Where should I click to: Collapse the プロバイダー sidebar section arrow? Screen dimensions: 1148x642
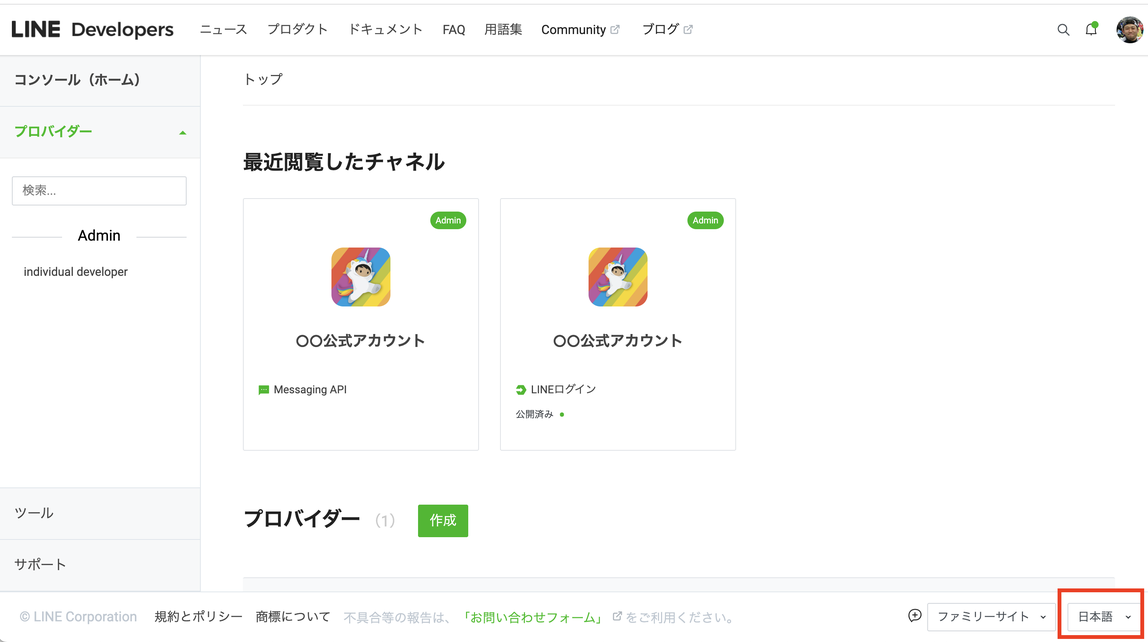[182, 132]
